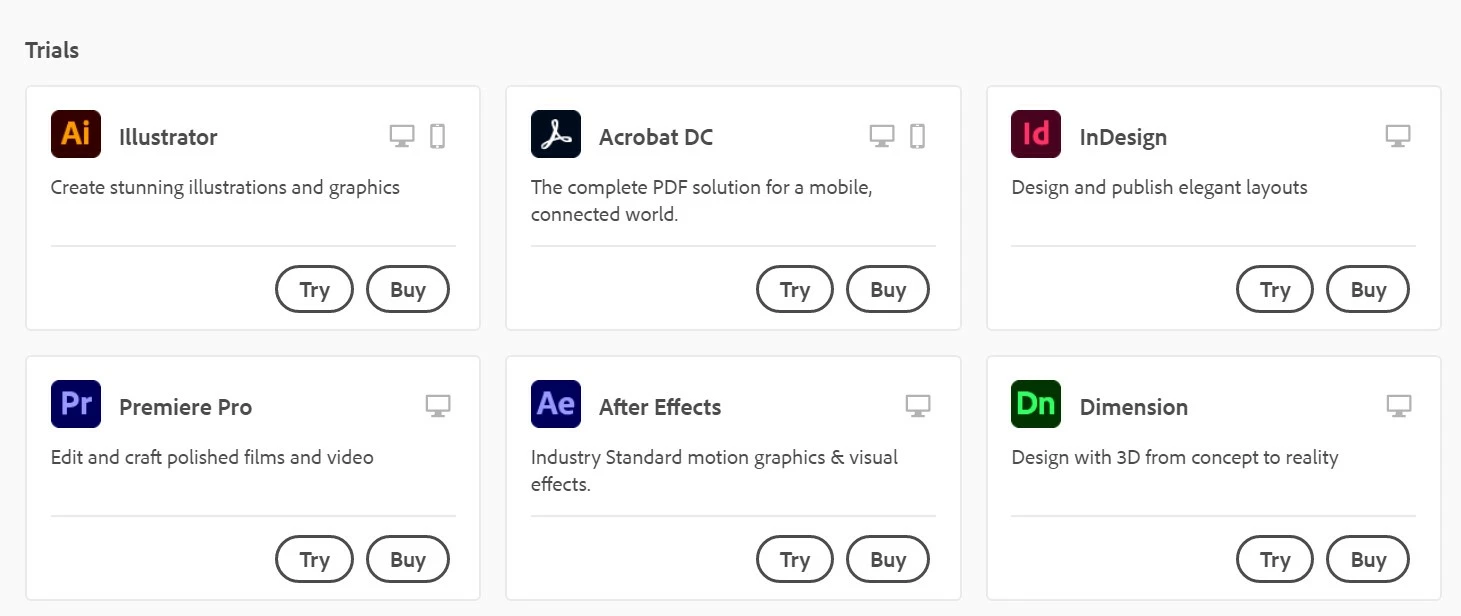Viewport: 1461px width, 616px height.
Task: Click Dimension's desktop platform icon
Action: [x=1398, y=406]
